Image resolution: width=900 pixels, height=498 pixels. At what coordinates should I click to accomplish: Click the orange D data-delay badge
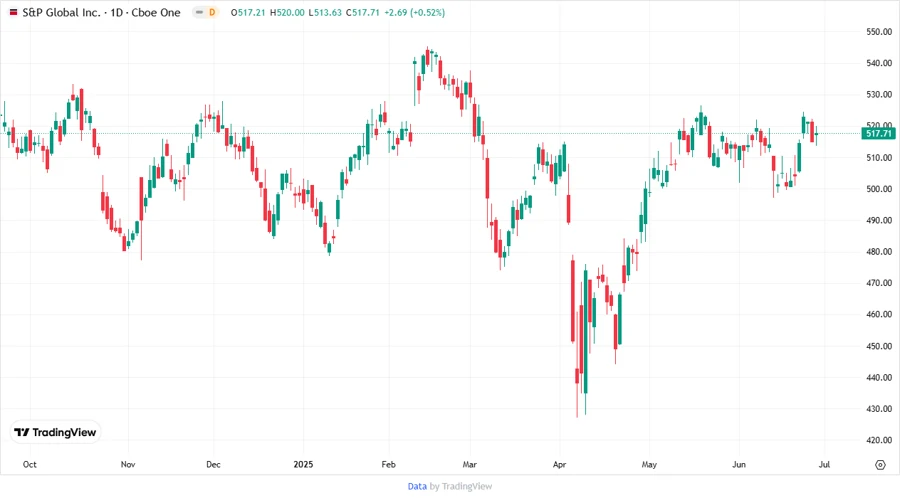coord(212,12)
